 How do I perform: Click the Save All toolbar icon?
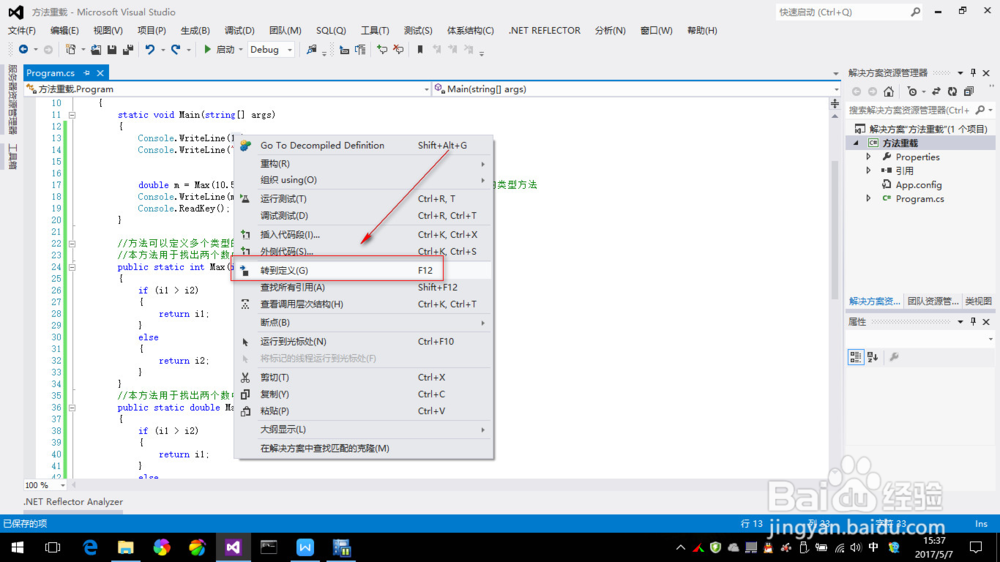(x=128, y=50)
